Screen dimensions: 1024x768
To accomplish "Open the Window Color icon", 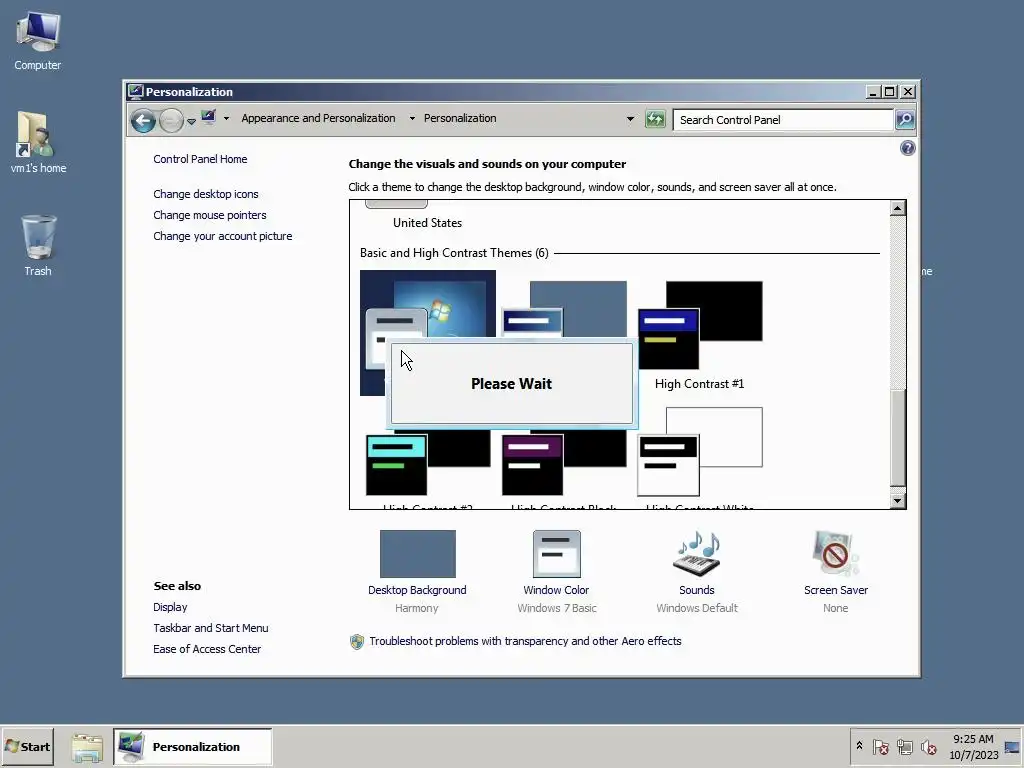I will point(556,554).
